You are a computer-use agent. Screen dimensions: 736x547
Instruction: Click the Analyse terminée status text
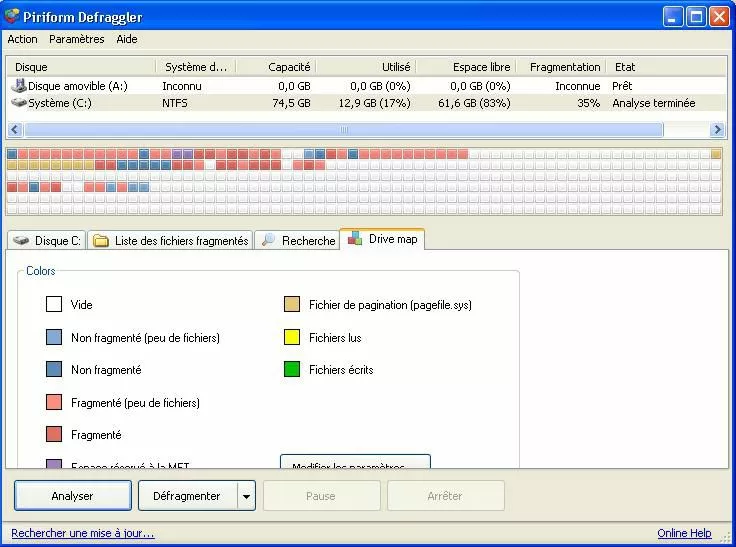click(x=654, y=103)
